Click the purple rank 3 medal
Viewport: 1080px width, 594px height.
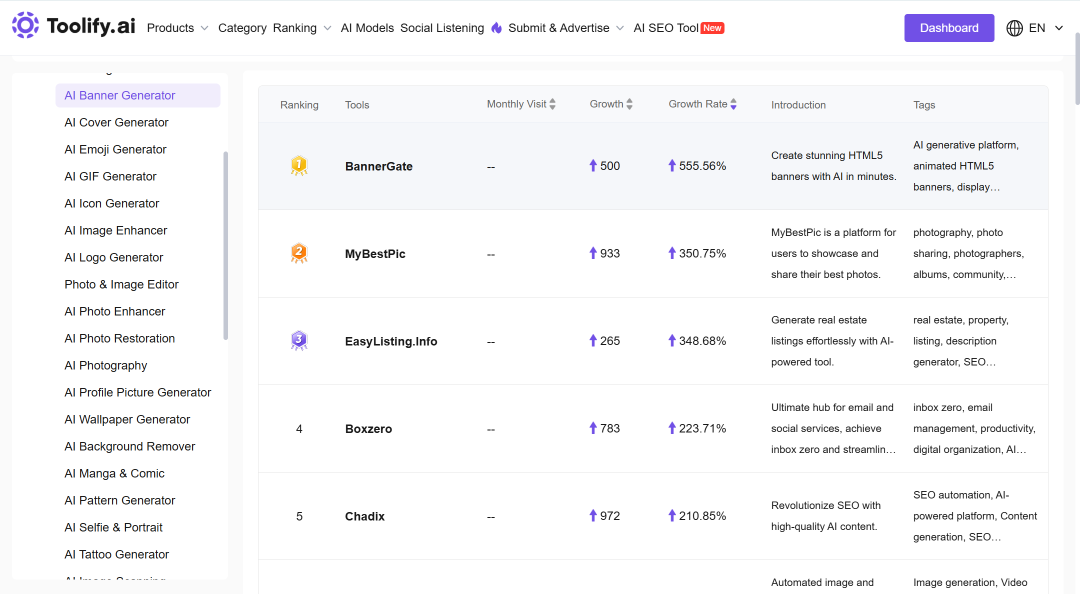coord(299,340)
